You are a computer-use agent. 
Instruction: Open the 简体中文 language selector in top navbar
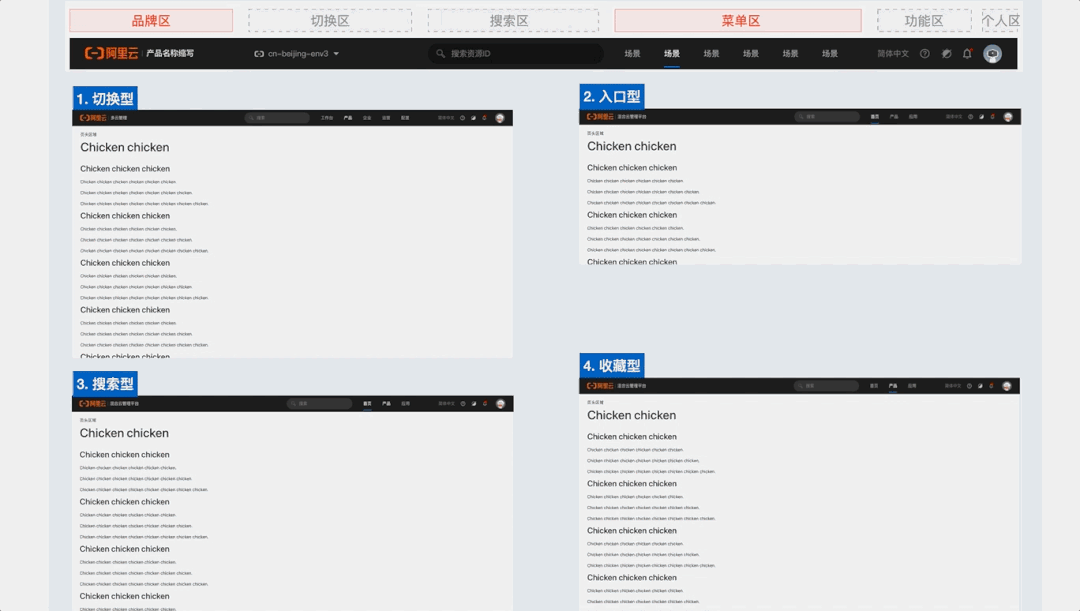(893, 54)
